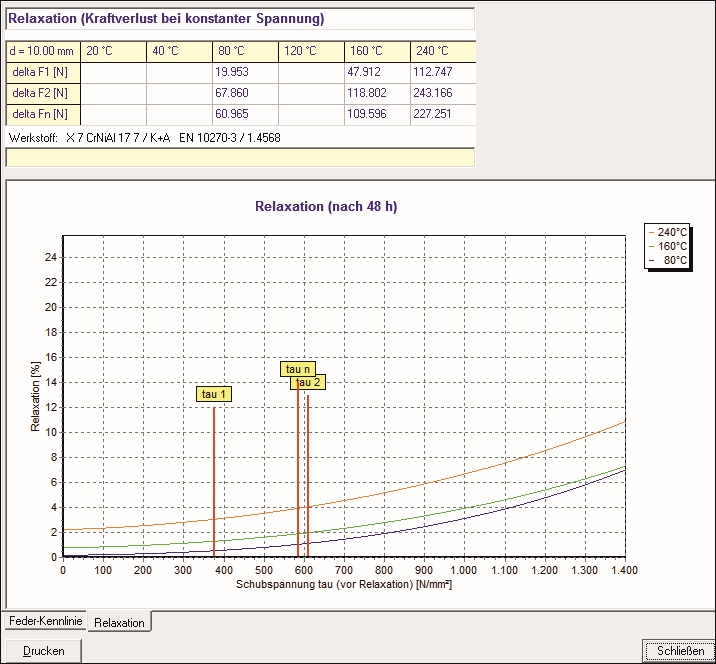Select the Relaxation tab

click(x=118, y=622)
